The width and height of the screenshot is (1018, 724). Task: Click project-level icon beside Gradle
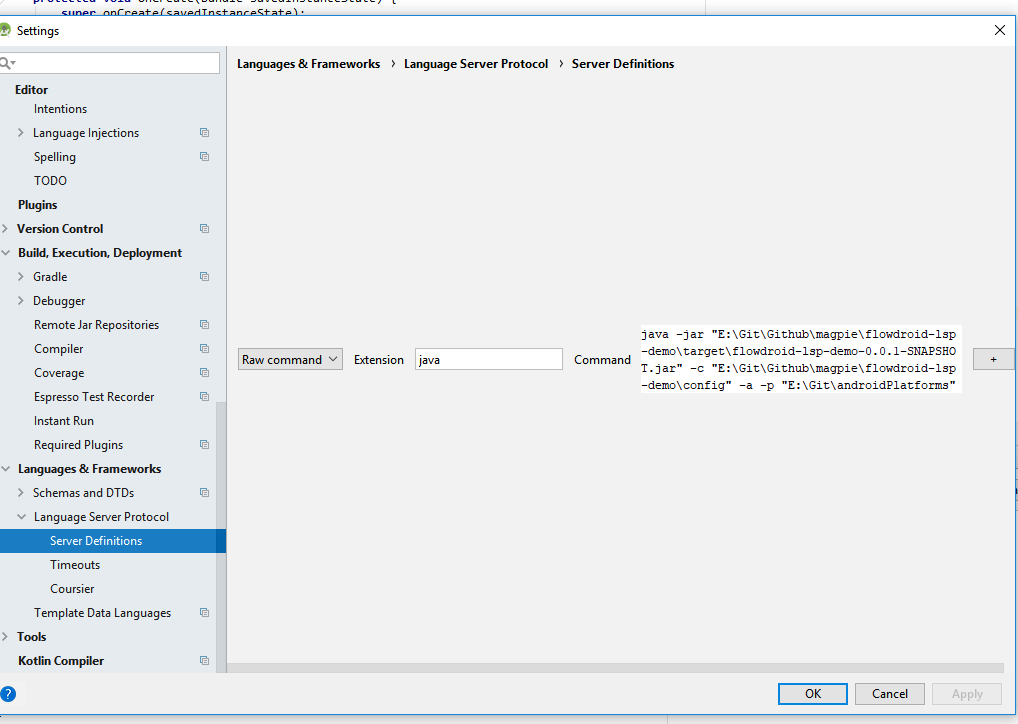click(205, 277)
